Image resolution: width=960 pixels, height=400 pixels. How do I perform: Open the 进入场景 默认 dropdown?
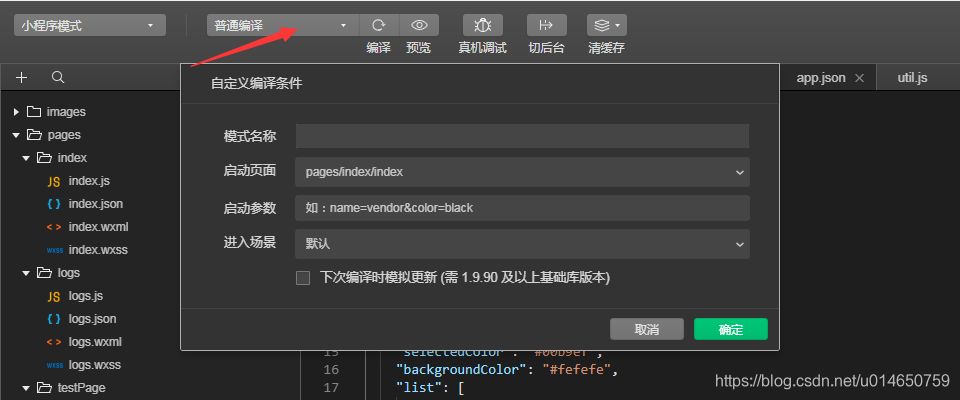pyautogui.click(x=522, y=244)
